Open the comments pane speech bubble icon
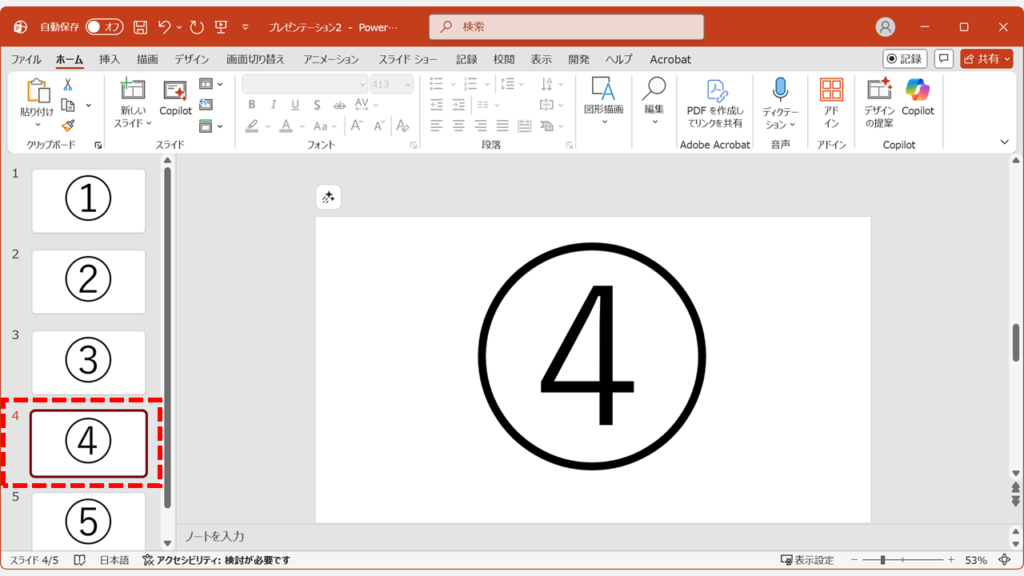The width and height of the screenshot is (1024, 576). (943, 59)
